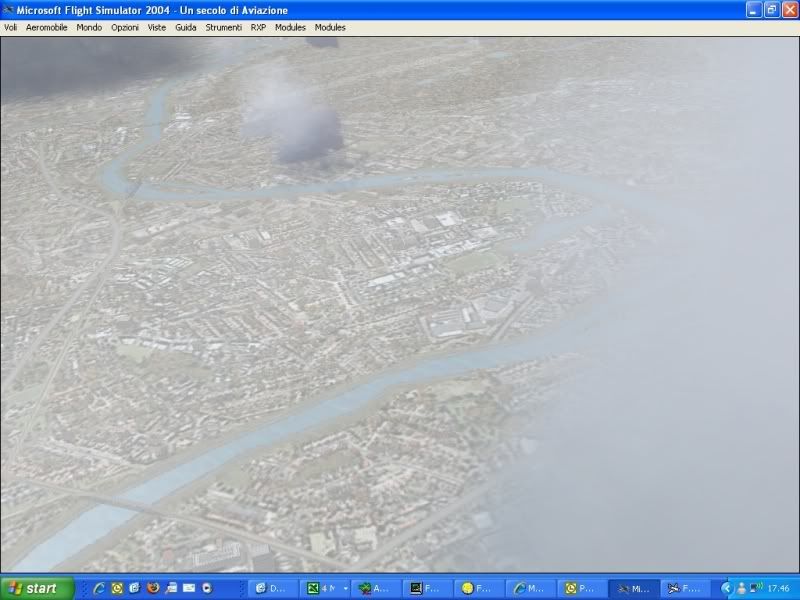Launch Internet Explorer from the quick launch bar
Image resolution: width=800 pixels, height=600 pixels.
(99, 588)
